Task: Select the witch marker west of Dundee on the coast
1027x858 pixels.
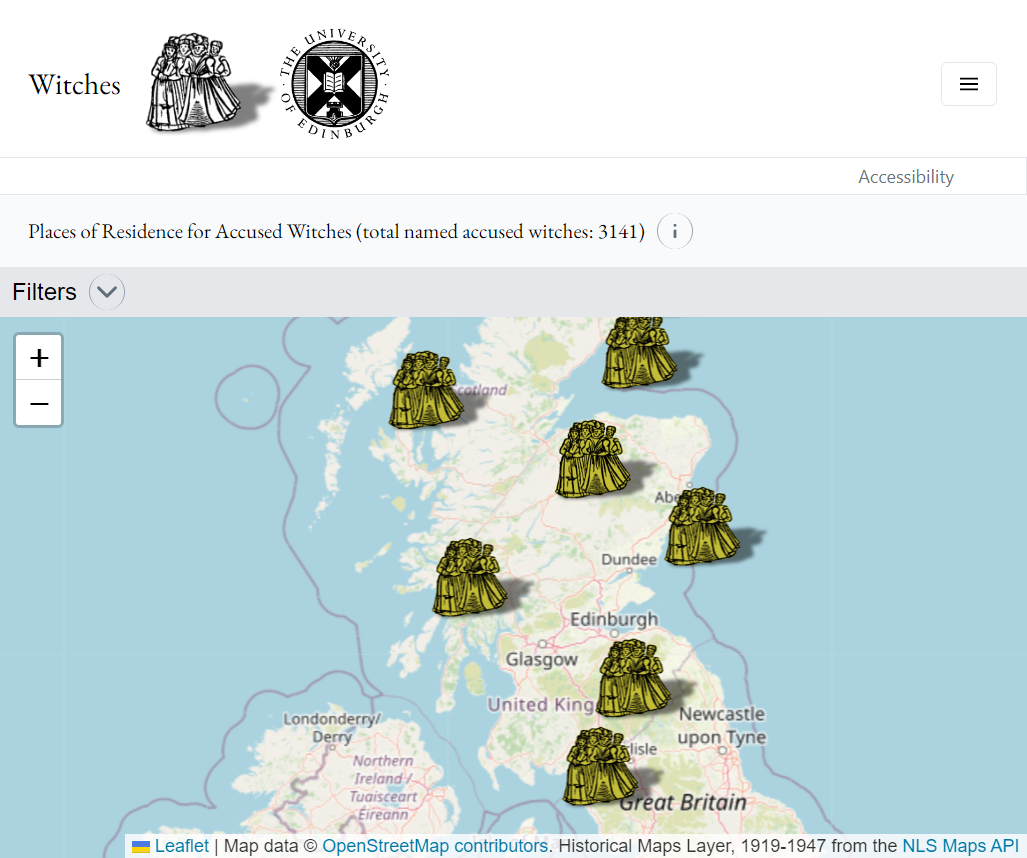Action: pos(470,578)
